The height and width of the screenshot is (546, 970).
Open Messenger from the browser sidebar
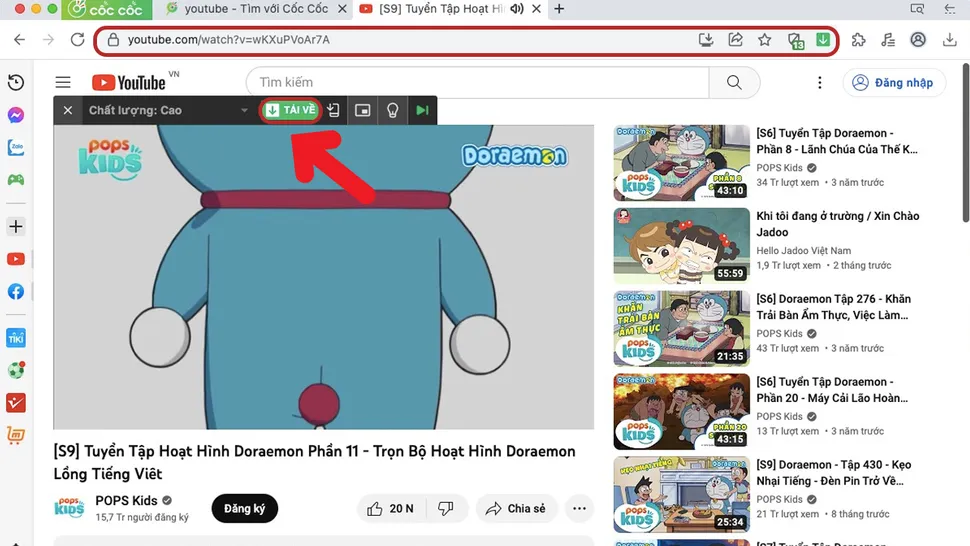[16, 115]
